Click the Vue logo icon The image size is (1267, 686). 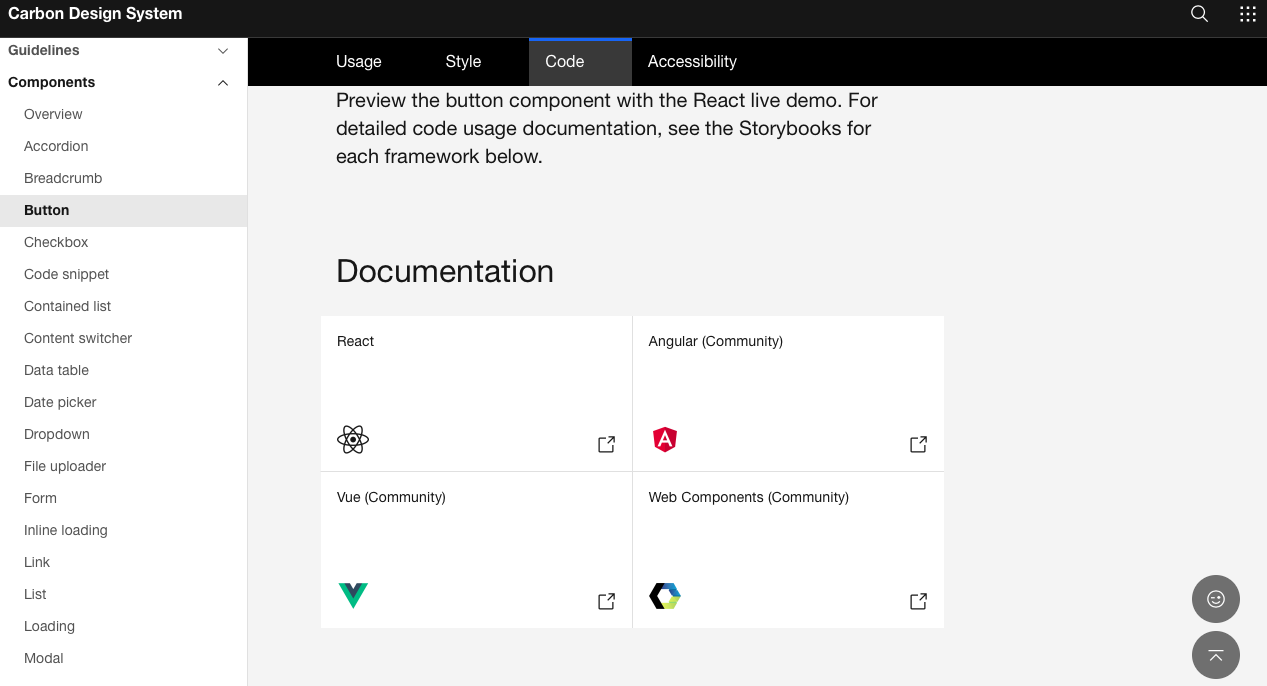[x=353, y=595]
